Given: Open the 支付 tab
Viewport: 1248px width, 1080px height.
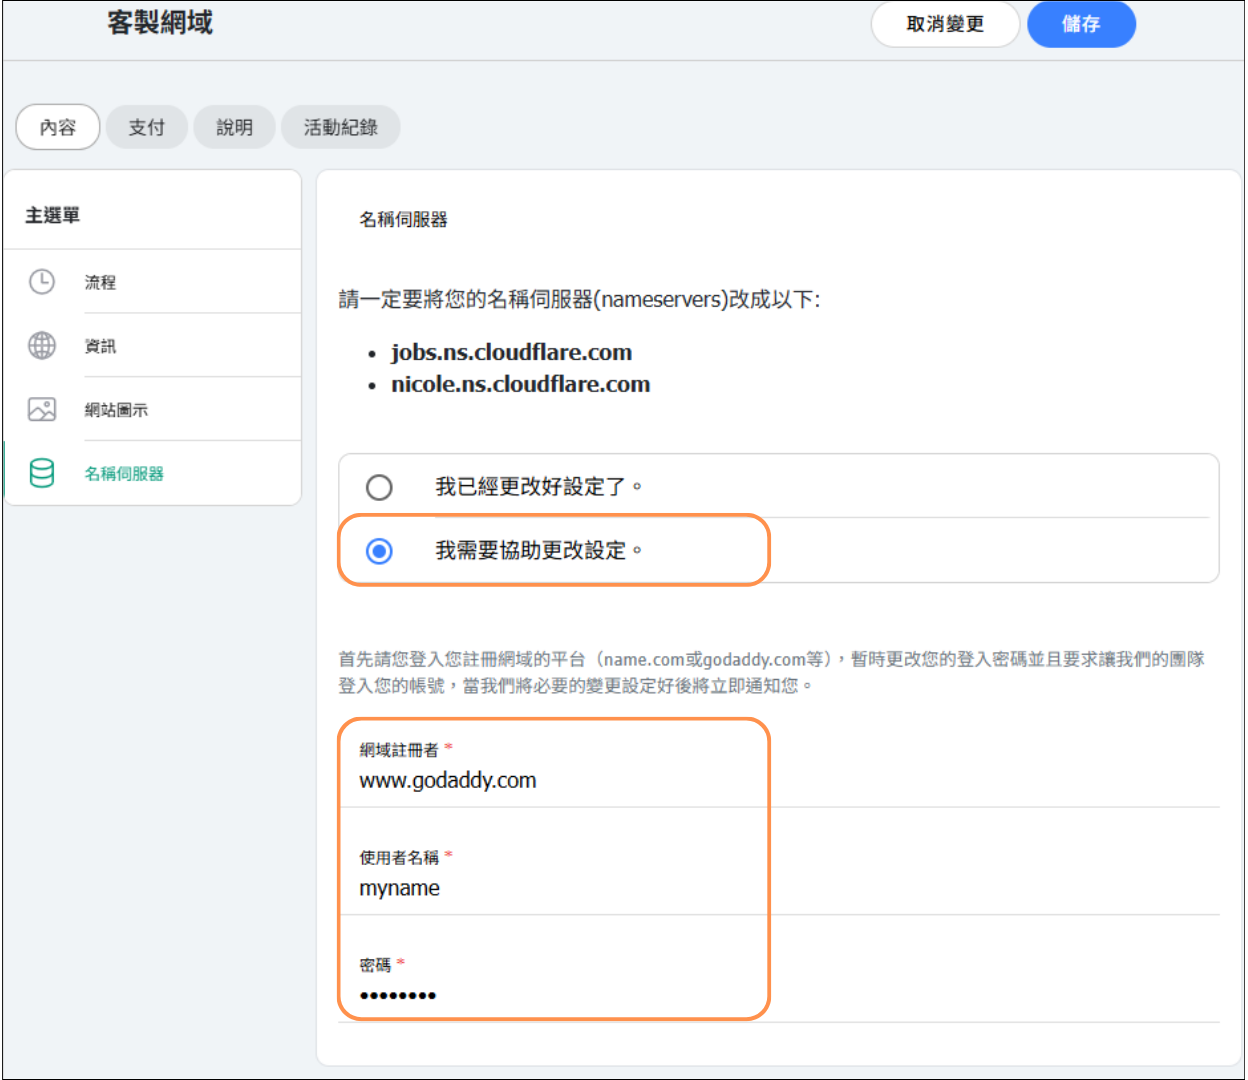Looking at the screenshot, I should point(146,127).
